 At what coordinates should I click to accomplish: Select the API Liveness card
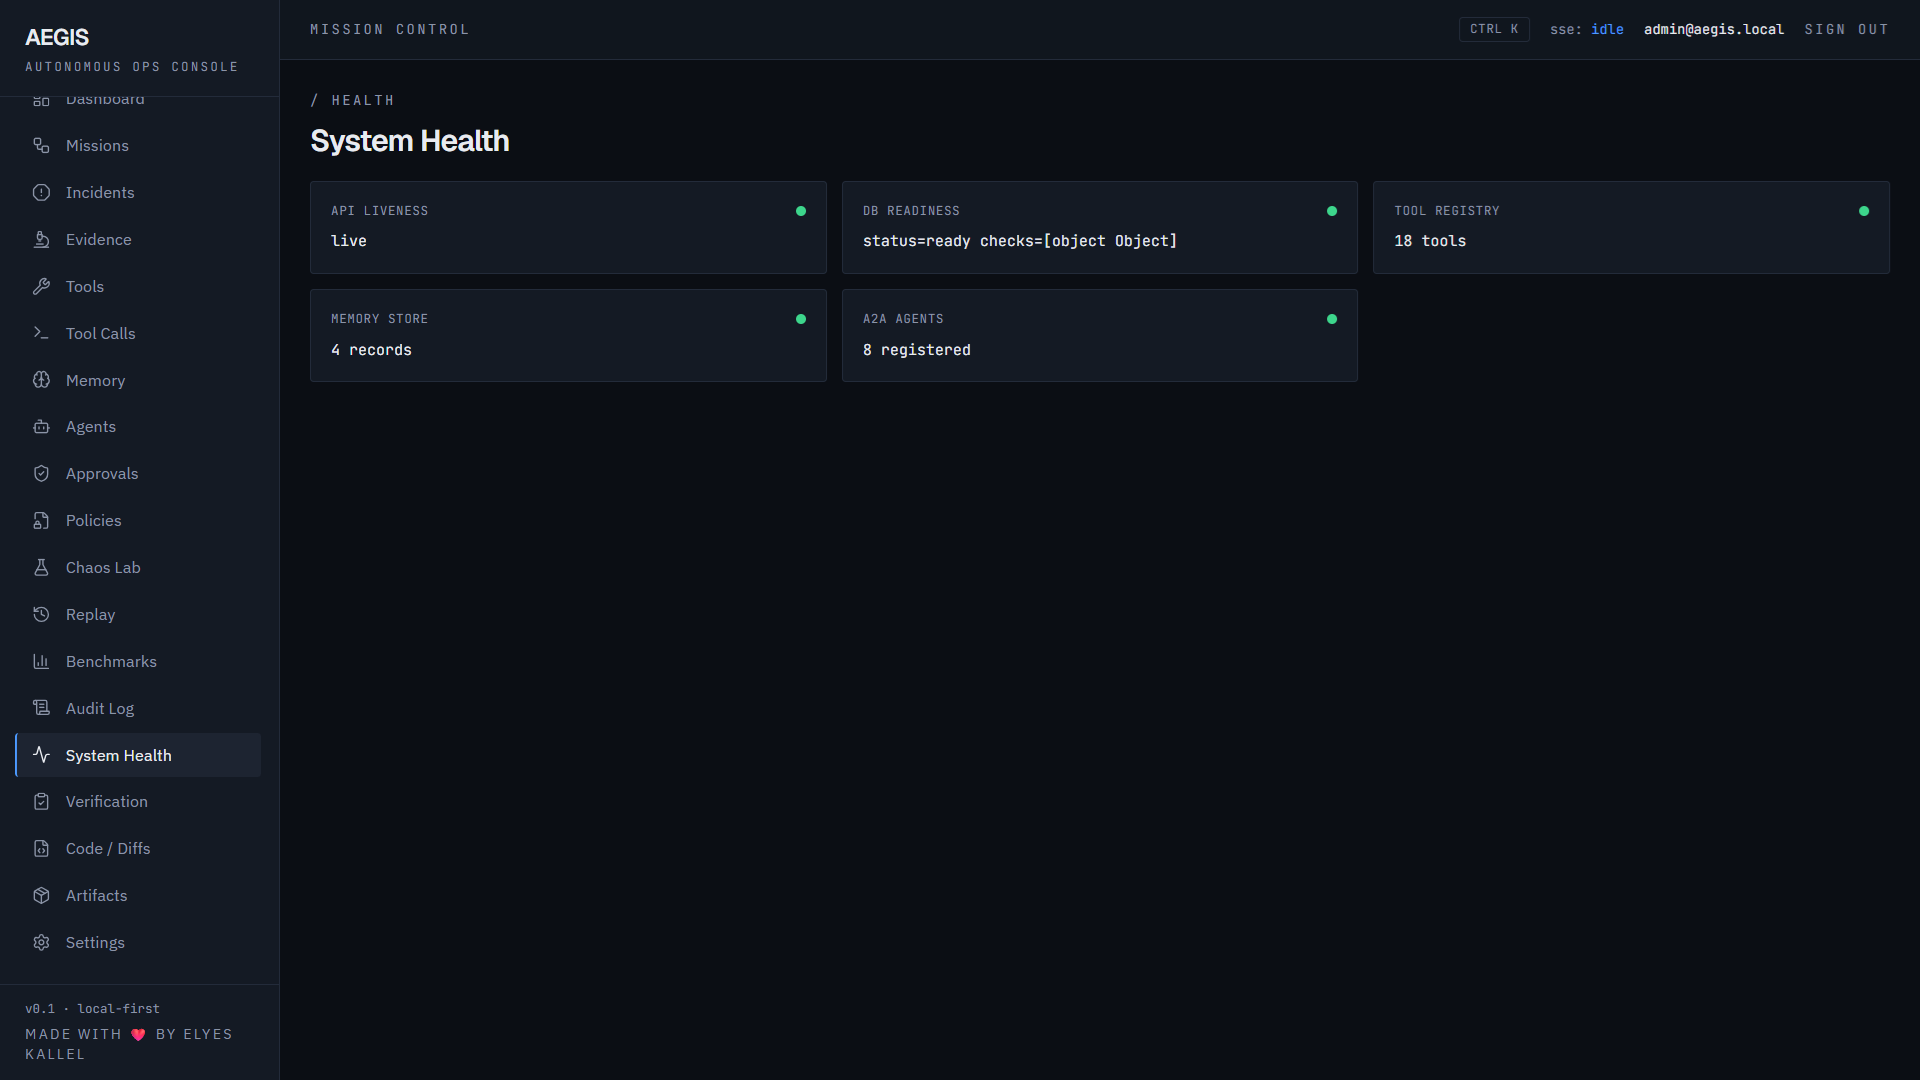(x=568, y=227)
